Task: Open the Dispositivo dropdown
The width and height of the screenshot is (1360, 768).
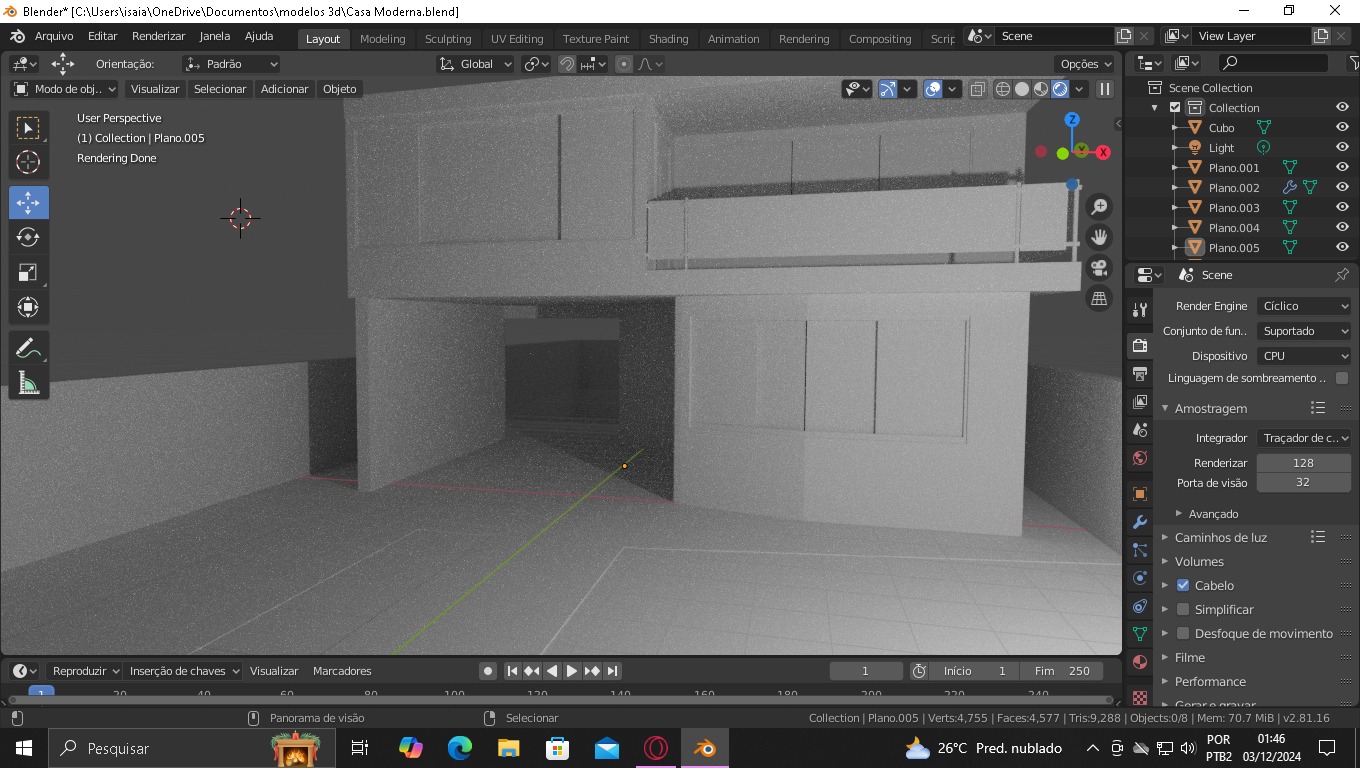Action: [1303, 355]
